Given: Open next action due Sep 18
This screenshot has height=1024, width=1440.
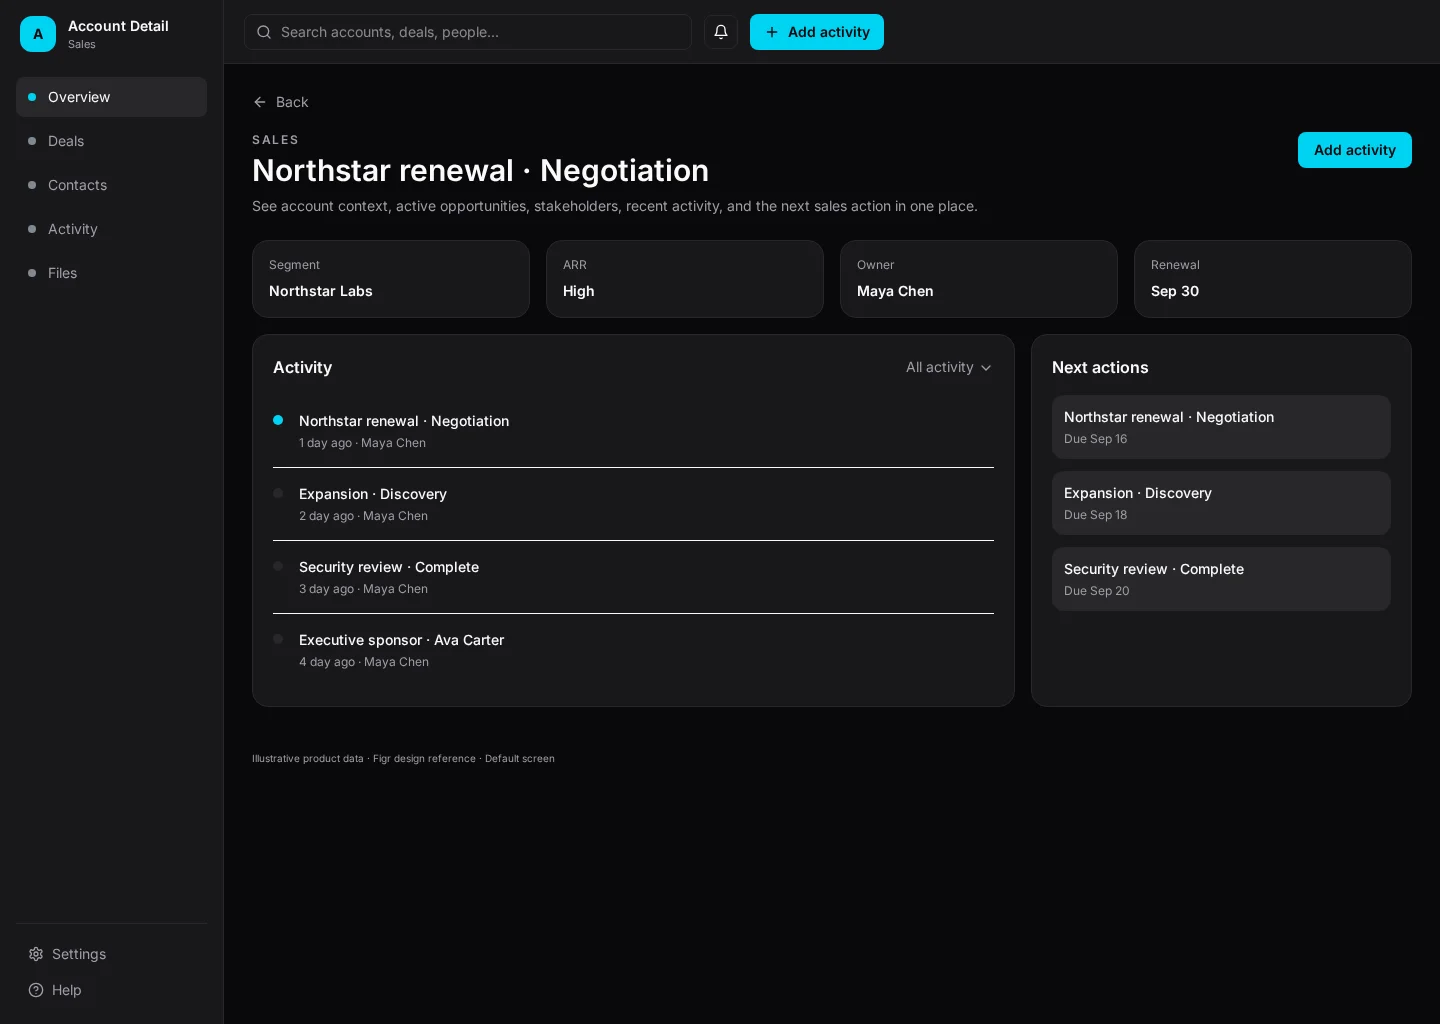Looking at the screenshot, I should point(1221,503).
